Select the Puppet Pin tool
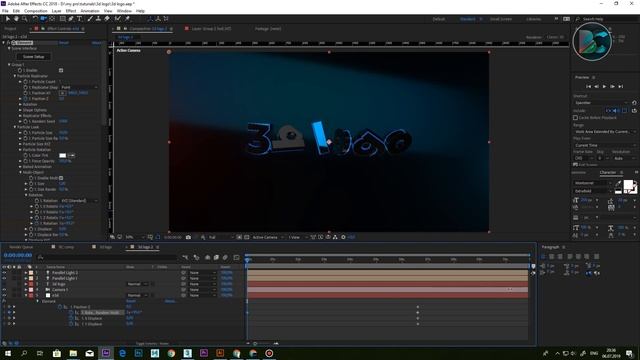This screenshot has width=640, height=360. click(x=127, y=19)
